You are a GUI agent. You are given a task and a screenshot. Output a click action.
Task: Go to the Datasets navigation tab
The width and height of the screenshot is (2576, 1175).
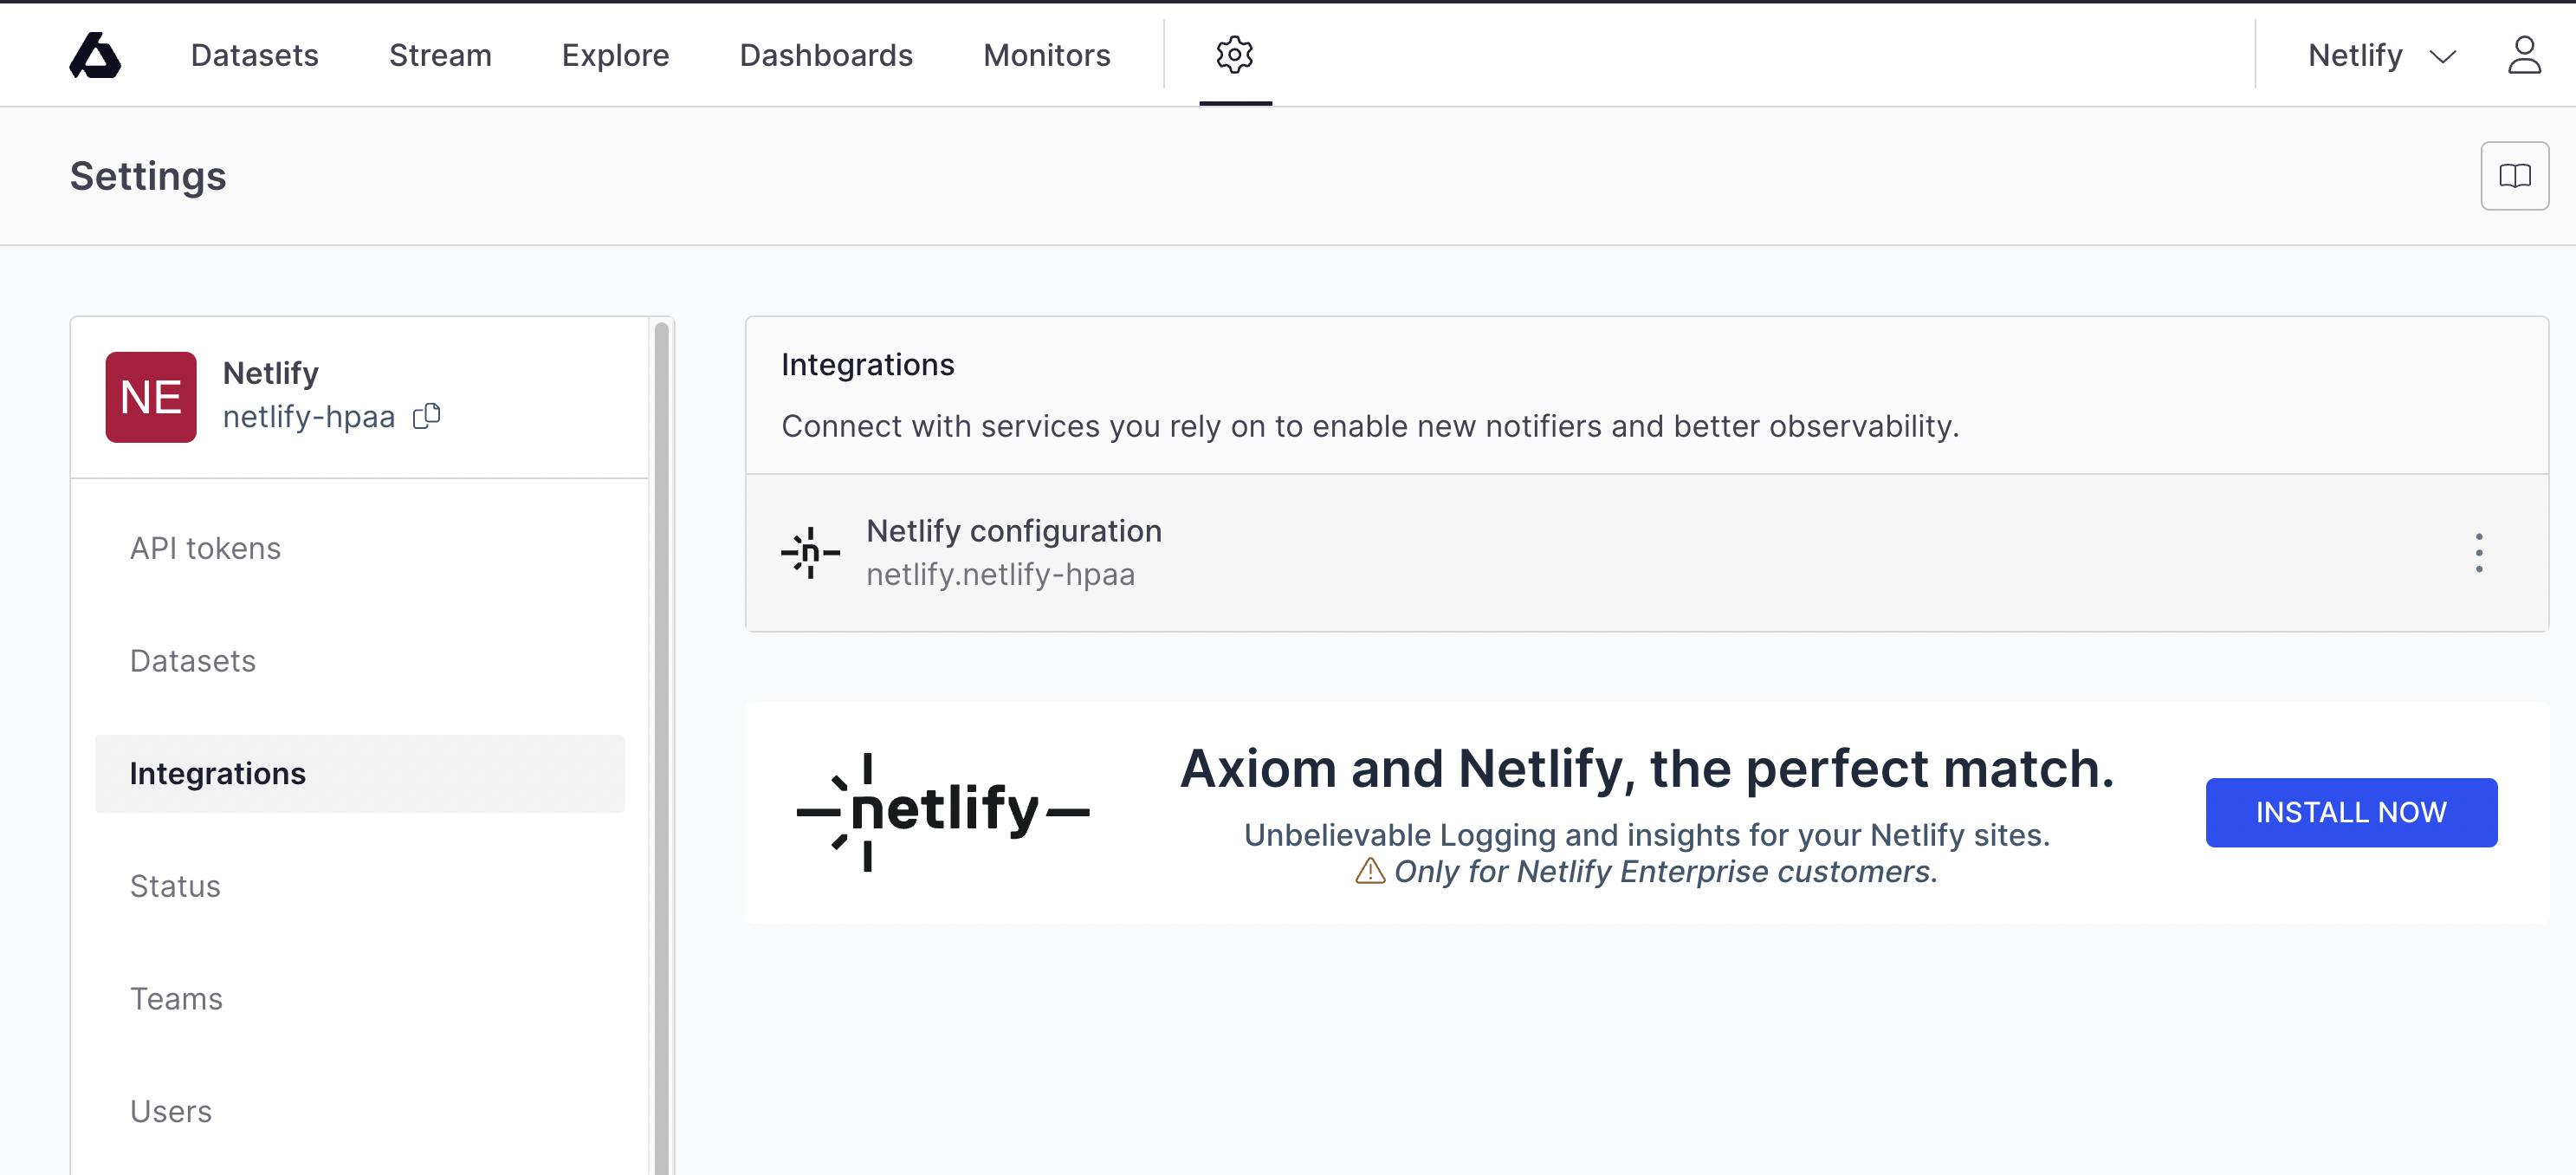pos(254,55)
